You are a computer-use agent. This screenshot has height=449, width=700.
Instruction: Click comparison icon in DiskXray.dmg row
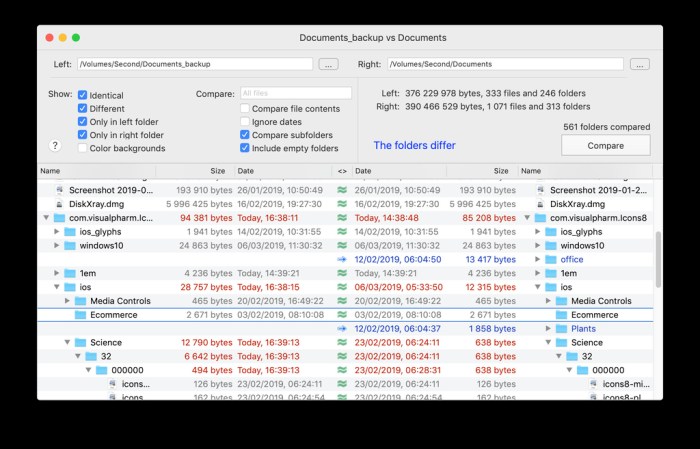pos(342,204)
